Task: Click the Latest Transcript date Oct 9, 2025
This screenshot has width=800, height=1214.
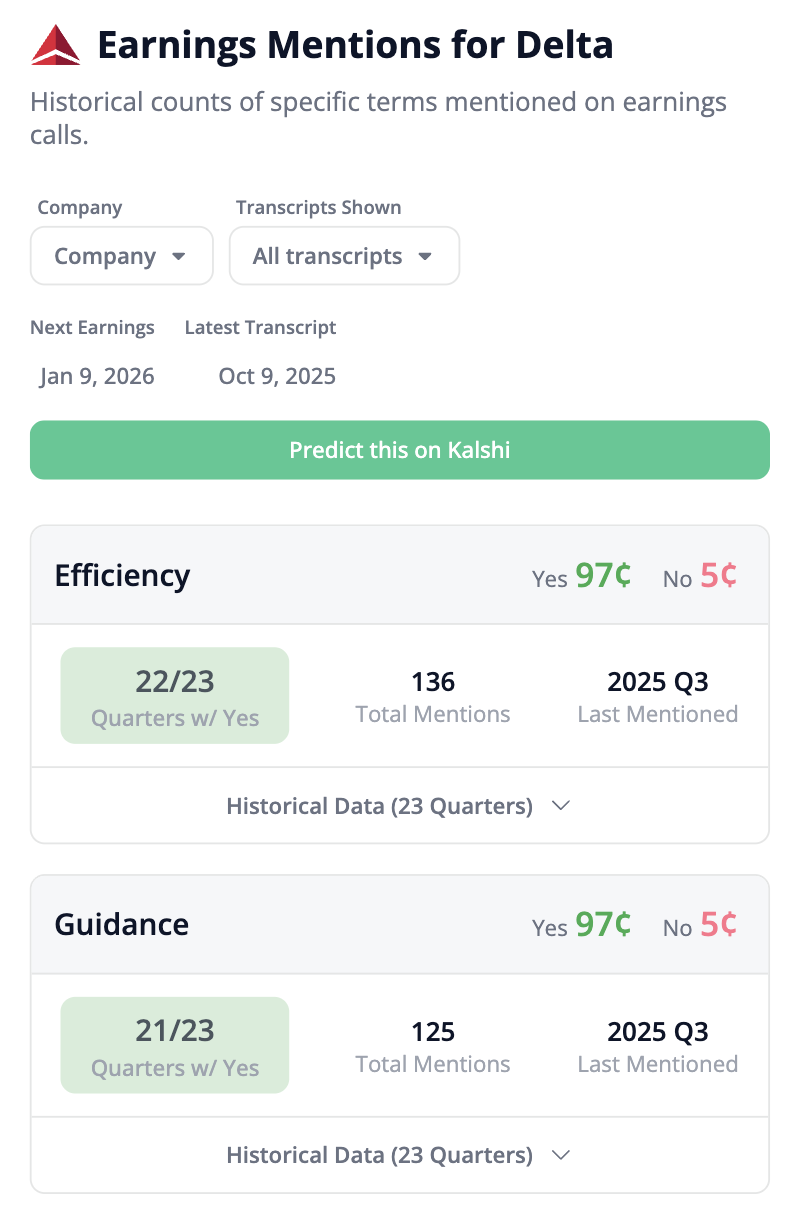Action: 277,376
